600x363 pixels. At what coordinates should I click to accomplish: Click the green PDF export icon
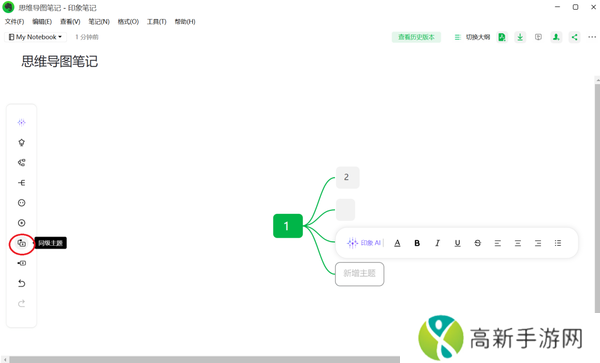coord(502,37)
